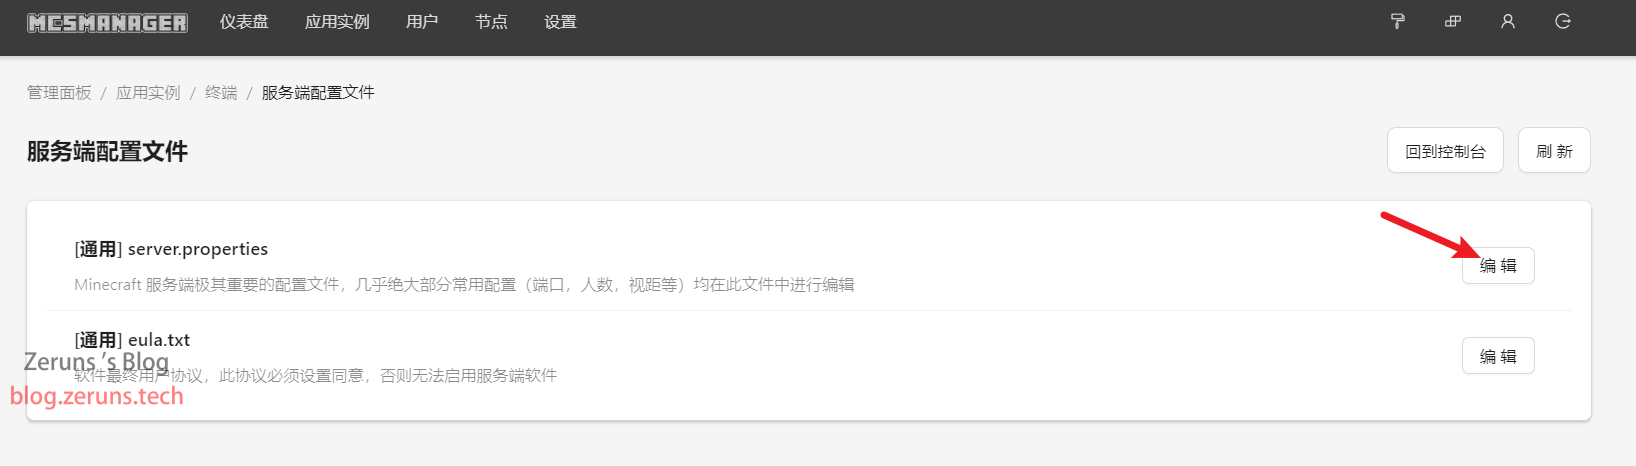Screen dimensions: 1636x466
Task: Click the layout blocks design icon
Action: point(1453,21)
